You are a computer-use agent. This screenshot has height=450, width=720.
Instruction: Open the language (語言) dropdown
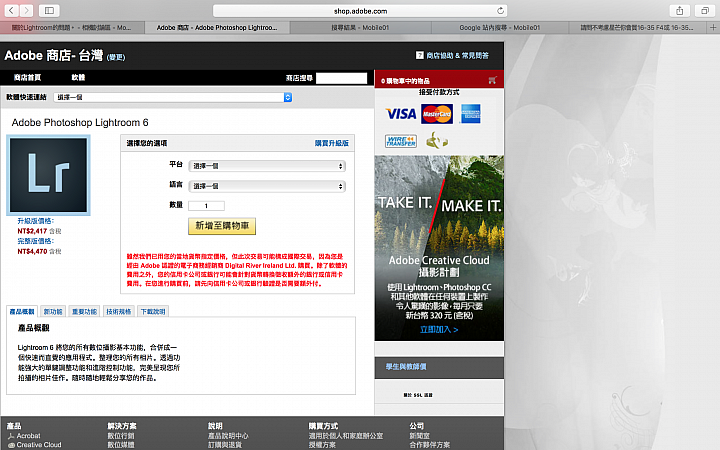click(x=267, y=186)
